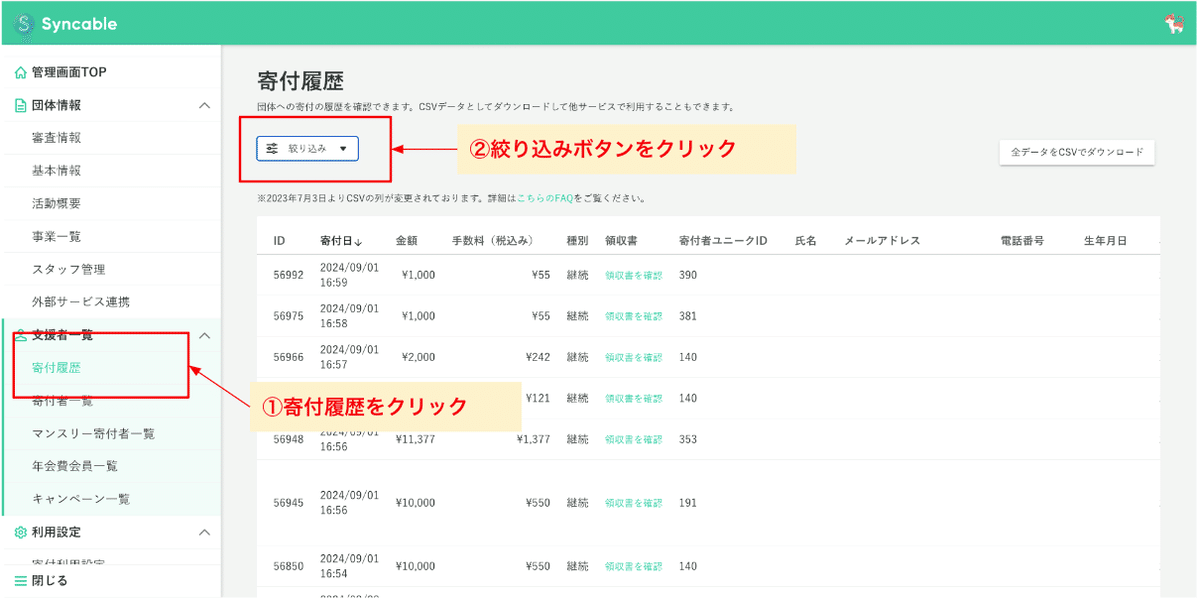The width and height of the screenshot is (1200, 598).
Task: Click the document icon next to 団体情報
Action: pos(19,104)
